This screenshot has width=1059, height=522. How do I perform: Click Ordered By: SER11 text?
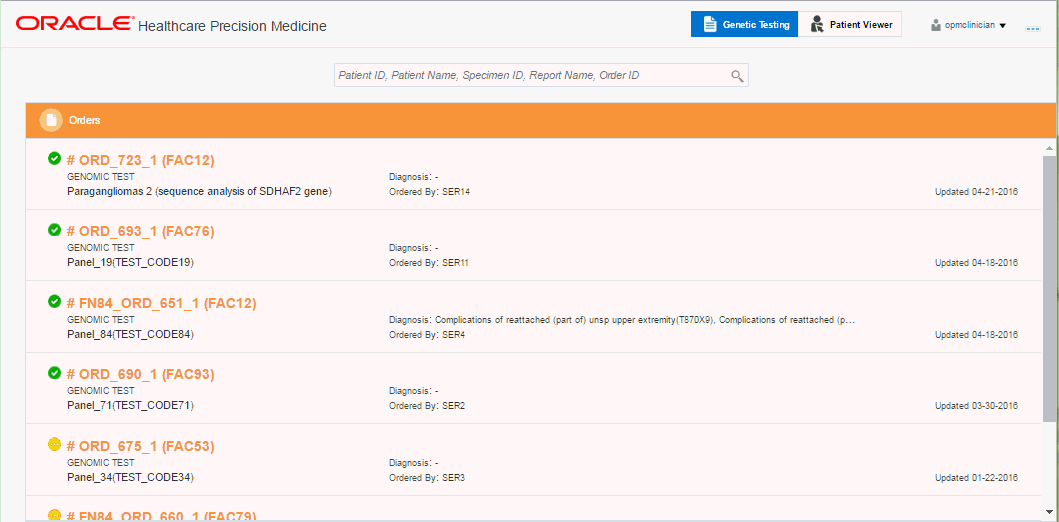[429, 263]
